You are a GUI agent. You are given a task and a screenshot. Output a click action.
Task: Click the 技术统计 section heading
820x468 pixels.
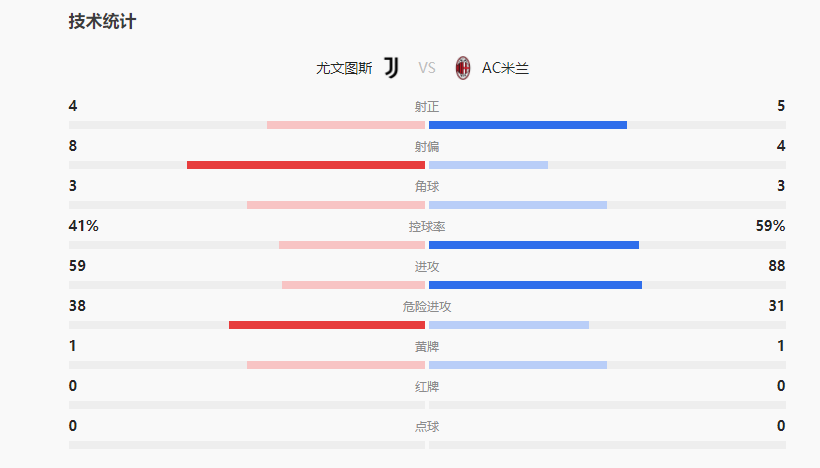(x=101, y=22)
